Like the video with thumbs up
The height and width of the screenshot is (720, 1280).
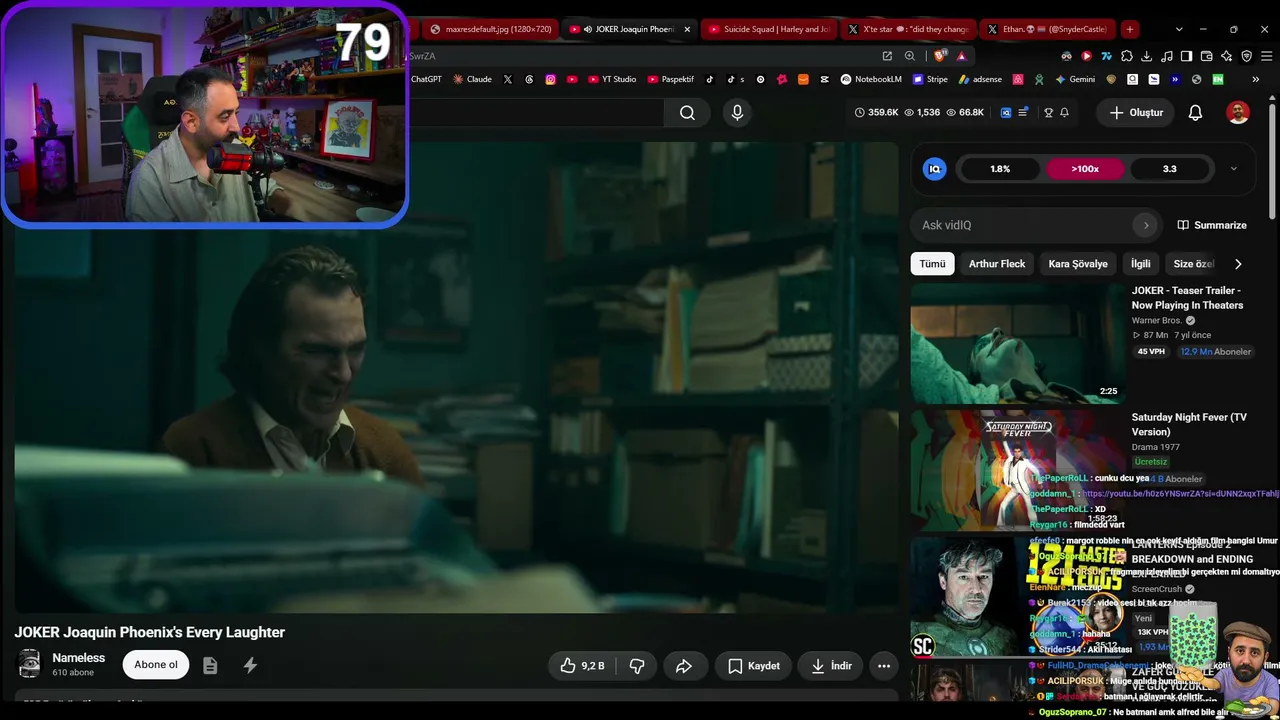(582, 666)
